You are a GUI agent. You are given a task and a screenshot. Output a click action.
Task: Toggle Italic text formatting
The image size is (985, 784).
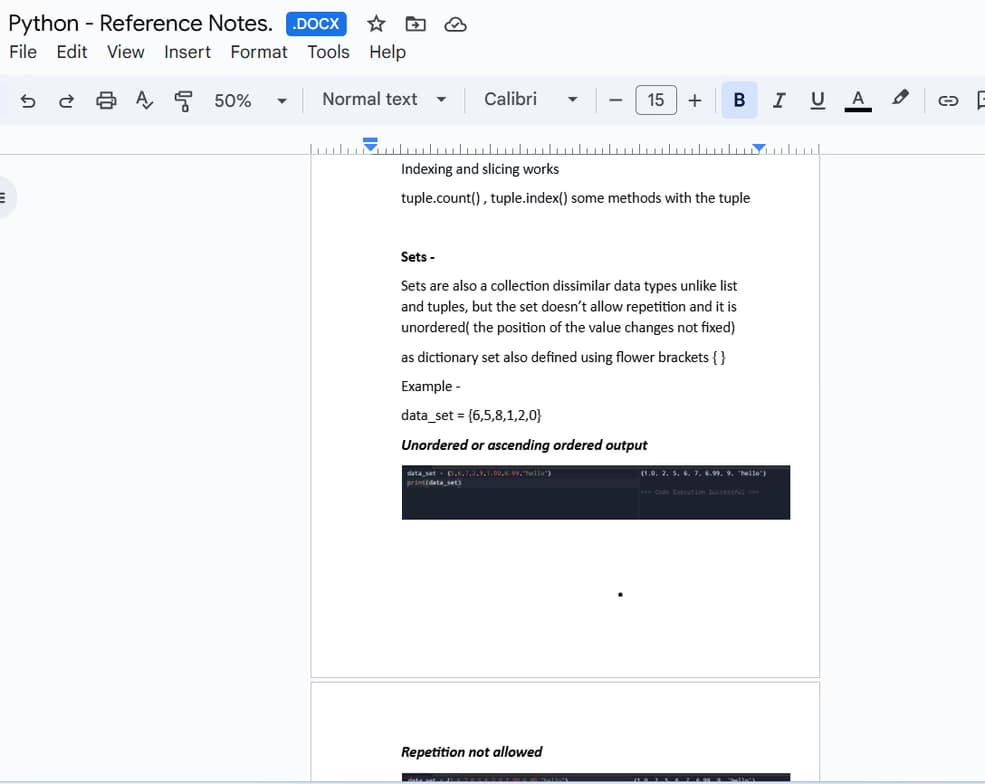pos(779,100)
